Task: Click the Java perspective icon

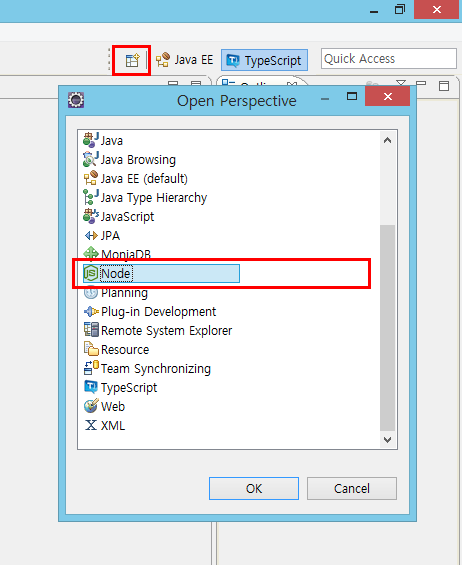Action: [90, 140]
